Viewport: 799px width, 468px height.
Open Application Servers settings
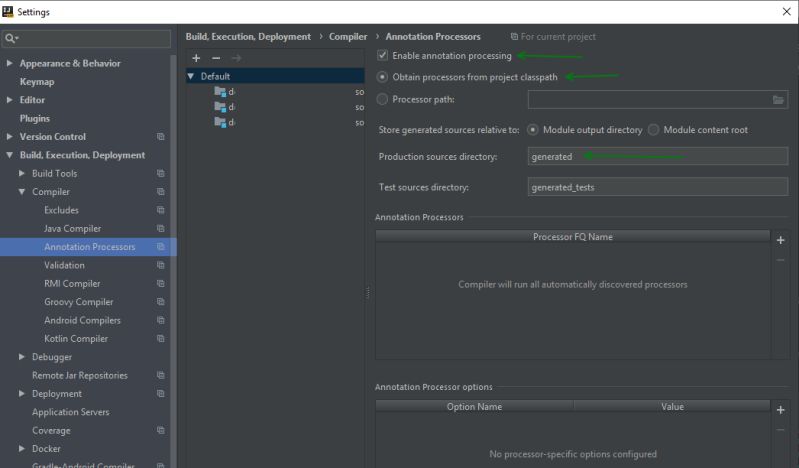[70, 412]
